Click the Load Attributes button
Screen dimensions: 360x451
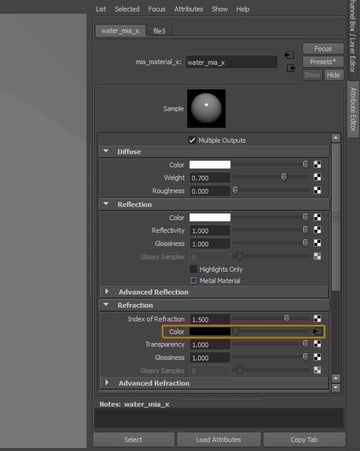pyautogui.click(x=218, y=440)
